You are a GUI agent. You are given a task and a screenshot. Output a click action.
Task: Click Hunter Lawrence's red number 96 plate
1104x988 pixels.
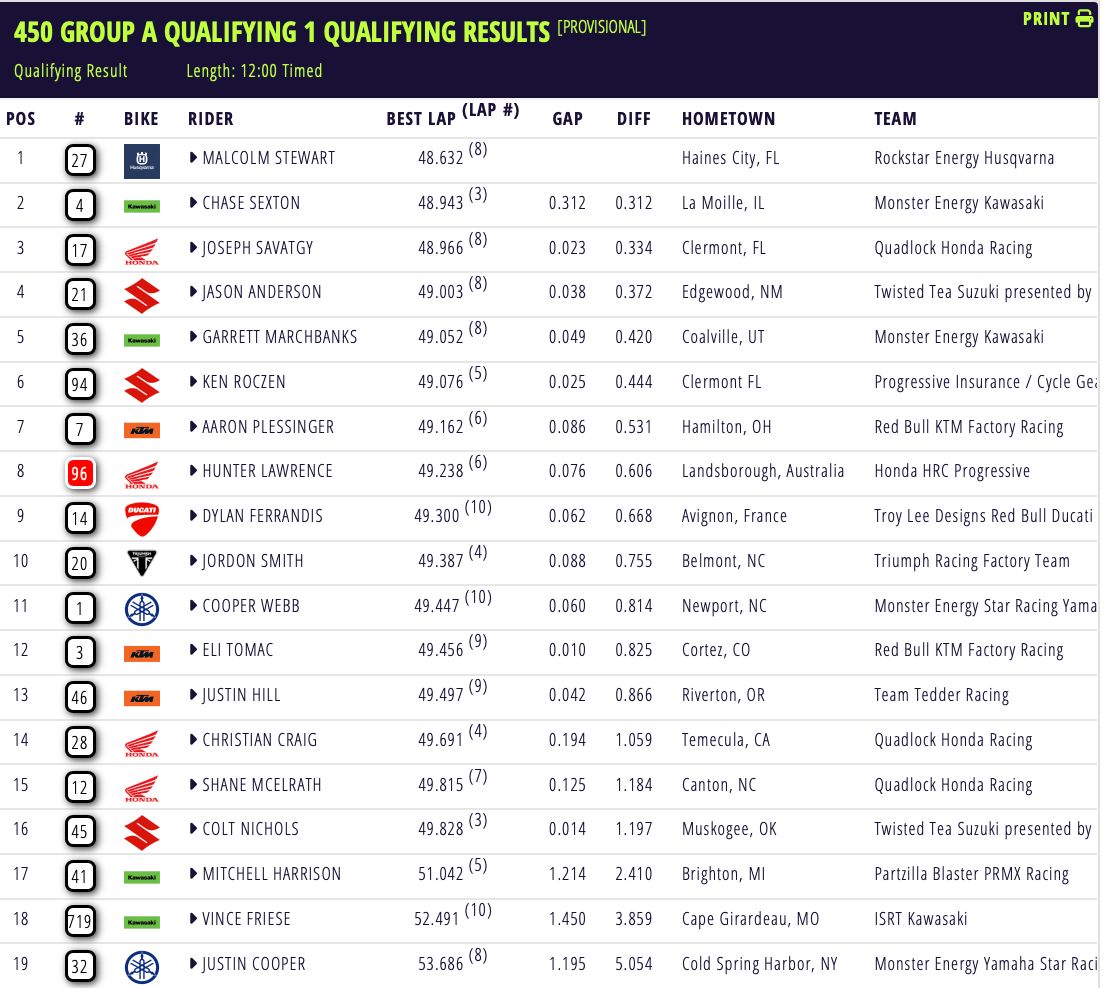coord(79,474)
